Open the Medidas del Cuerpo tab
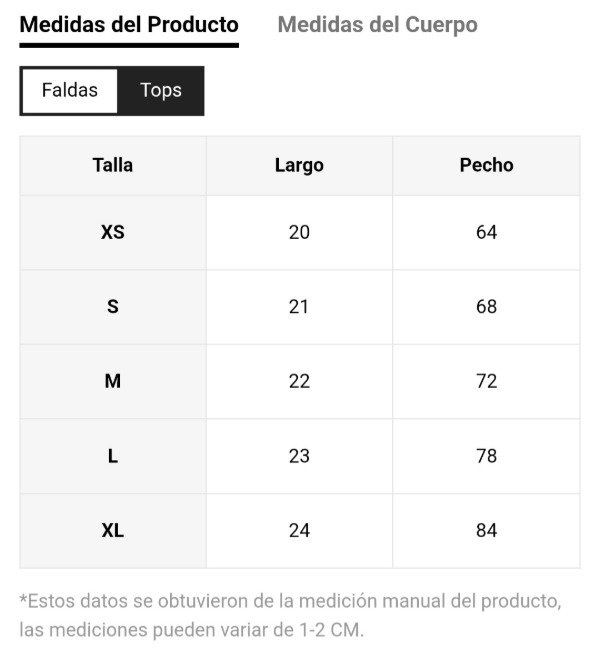Image resolution: width=600 pixels, height=662 pixels. pyautogui.click(x=377, y=25)
